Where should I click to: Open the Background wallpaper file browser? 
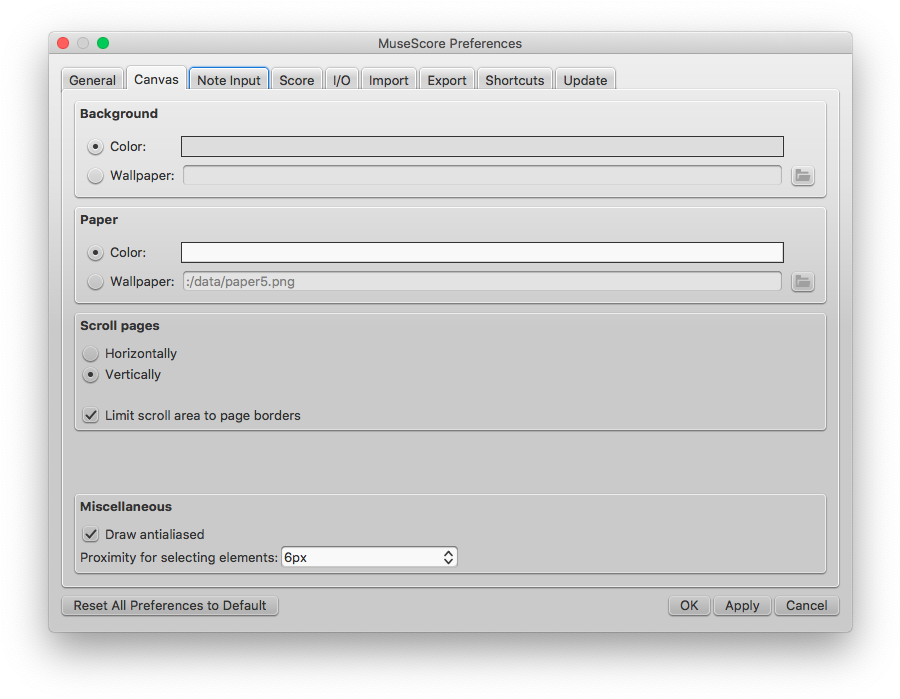[803, 176]
